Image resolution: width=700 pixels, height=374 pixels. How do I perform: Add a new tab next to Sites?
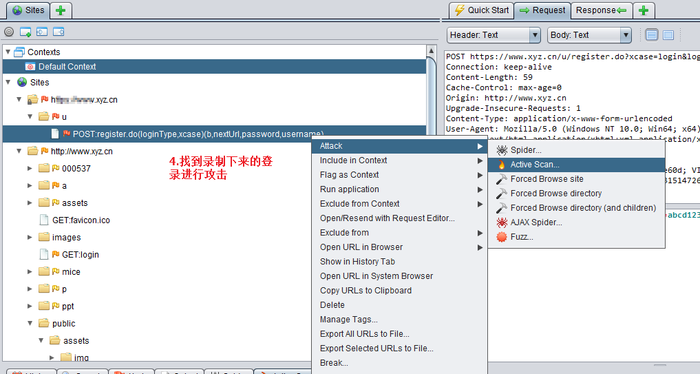click(x=61, y=10)
